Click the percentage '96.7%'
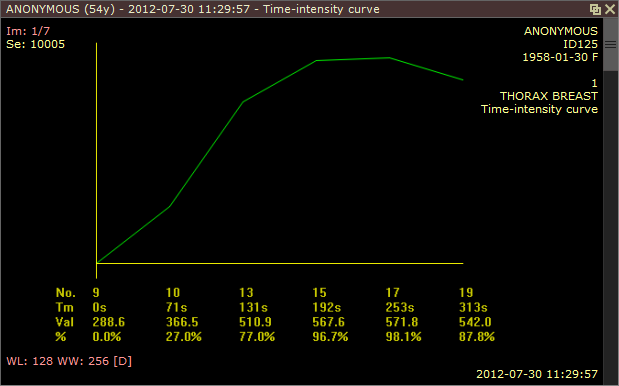 (330, 336)
